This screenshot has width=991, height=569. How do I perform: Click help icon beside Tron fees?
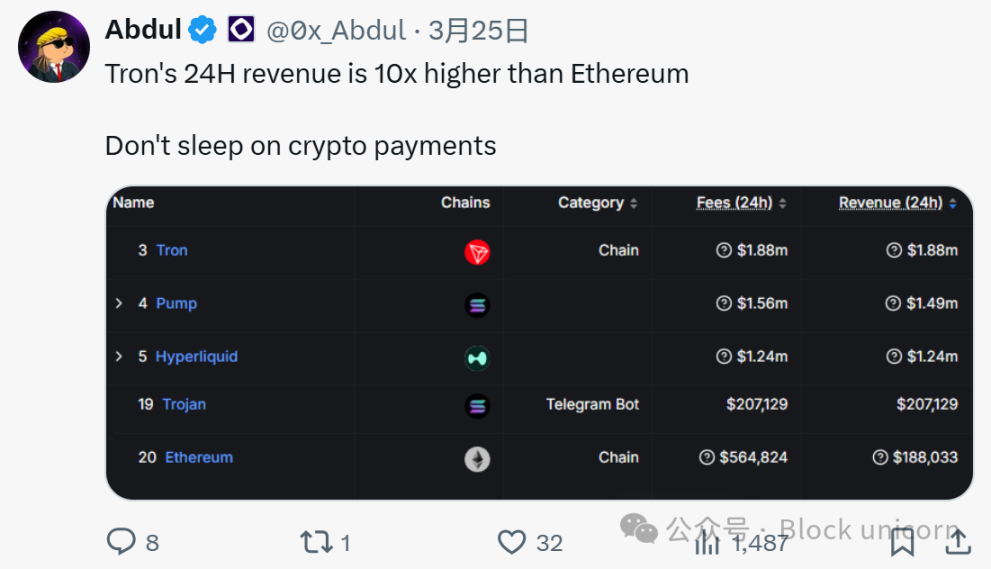click(x=724, y=251)
